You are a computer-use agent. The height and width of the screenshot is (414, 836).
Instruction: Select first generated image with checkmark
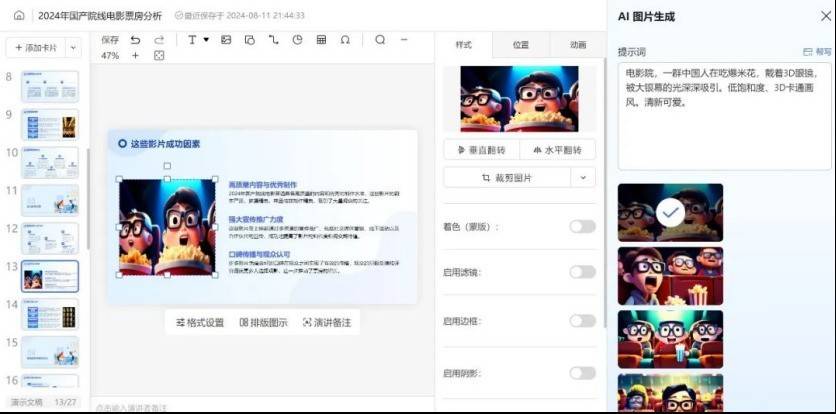670,212
